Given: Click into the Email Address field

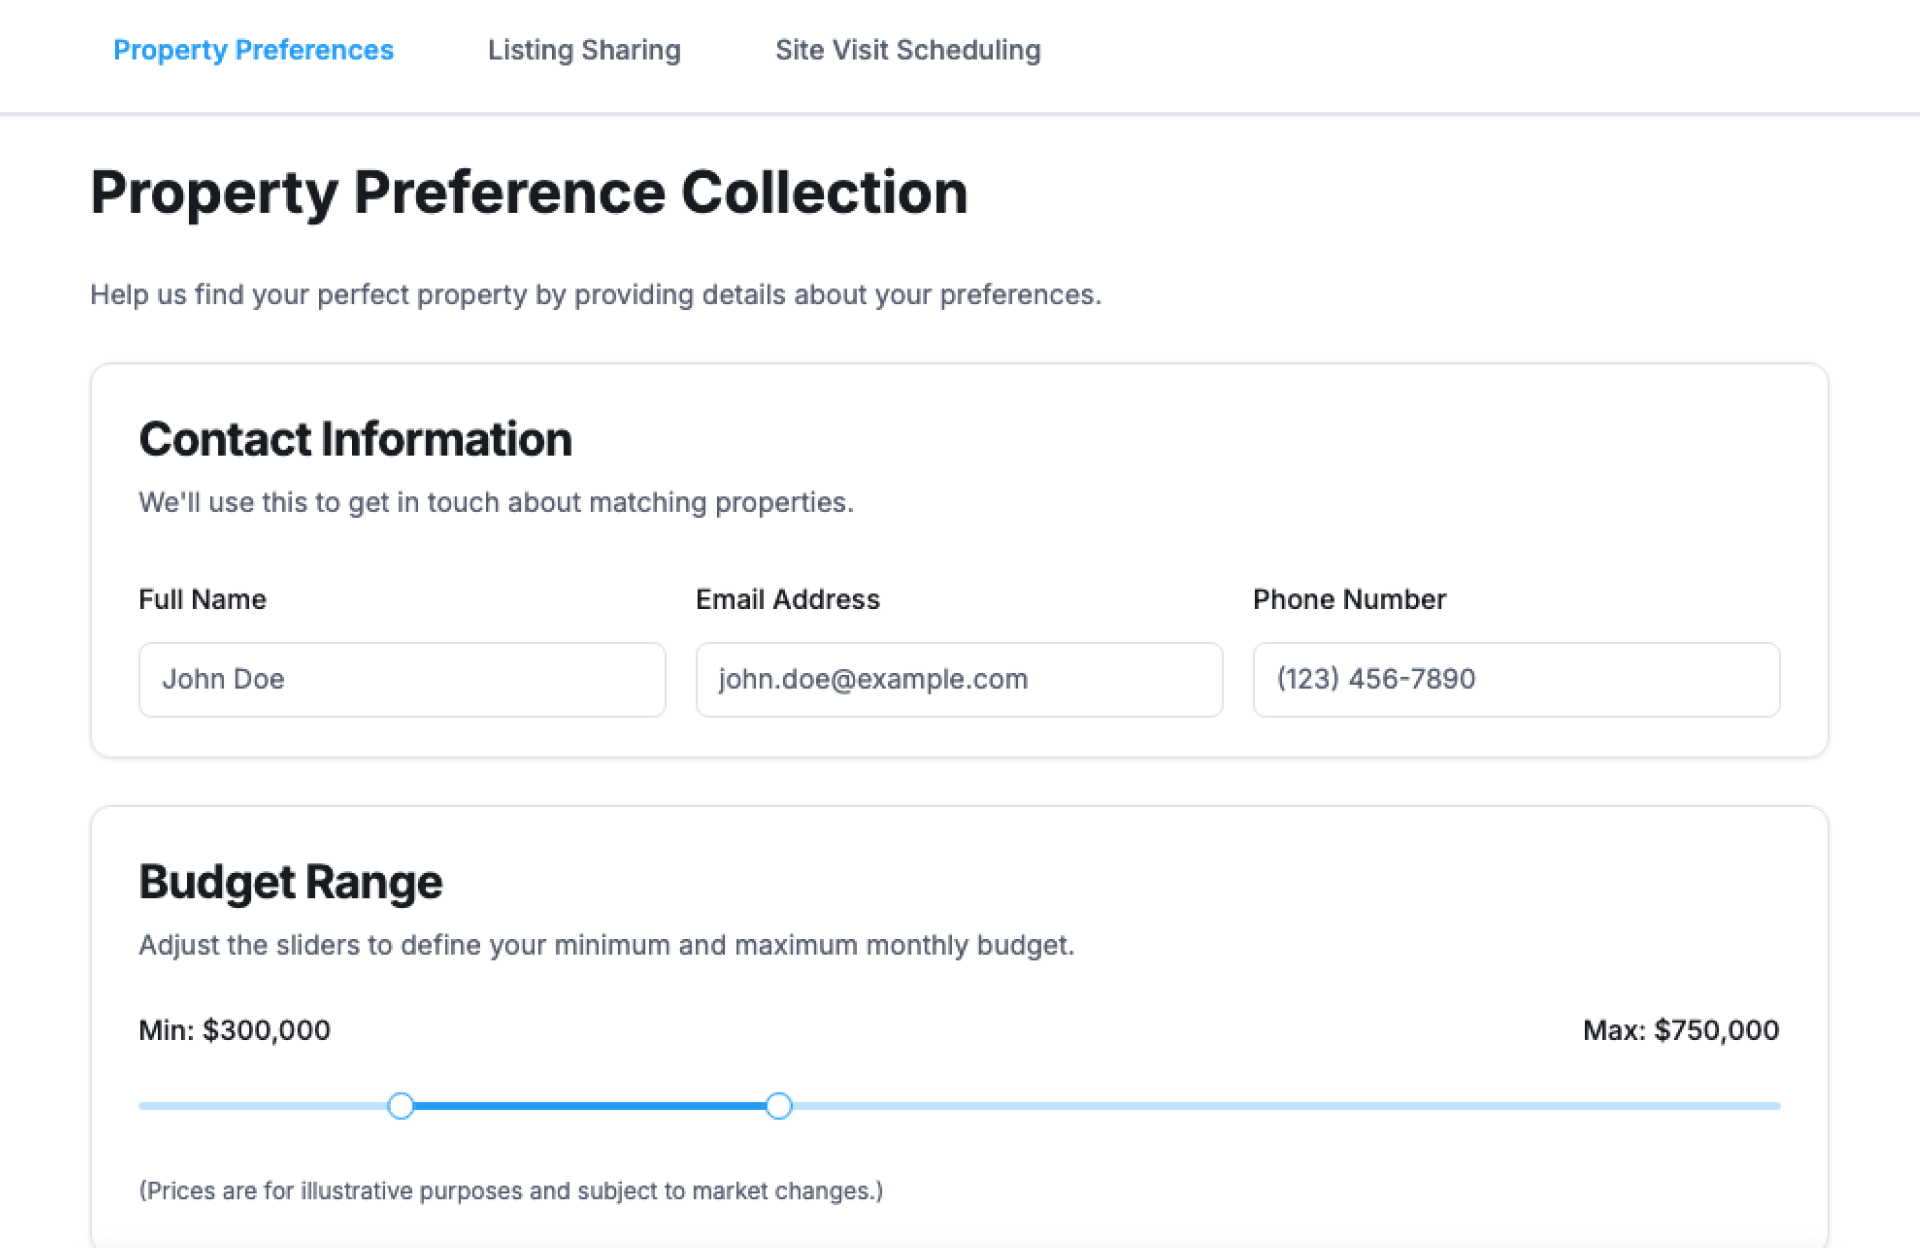Looking at the screenshot, I should click(x=958, y=679).
